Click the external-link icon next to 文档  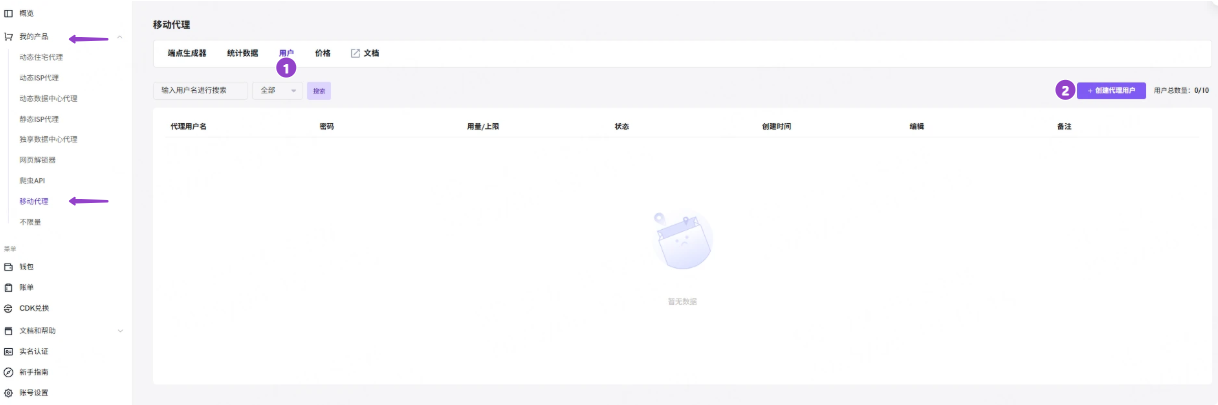[355, 53]
